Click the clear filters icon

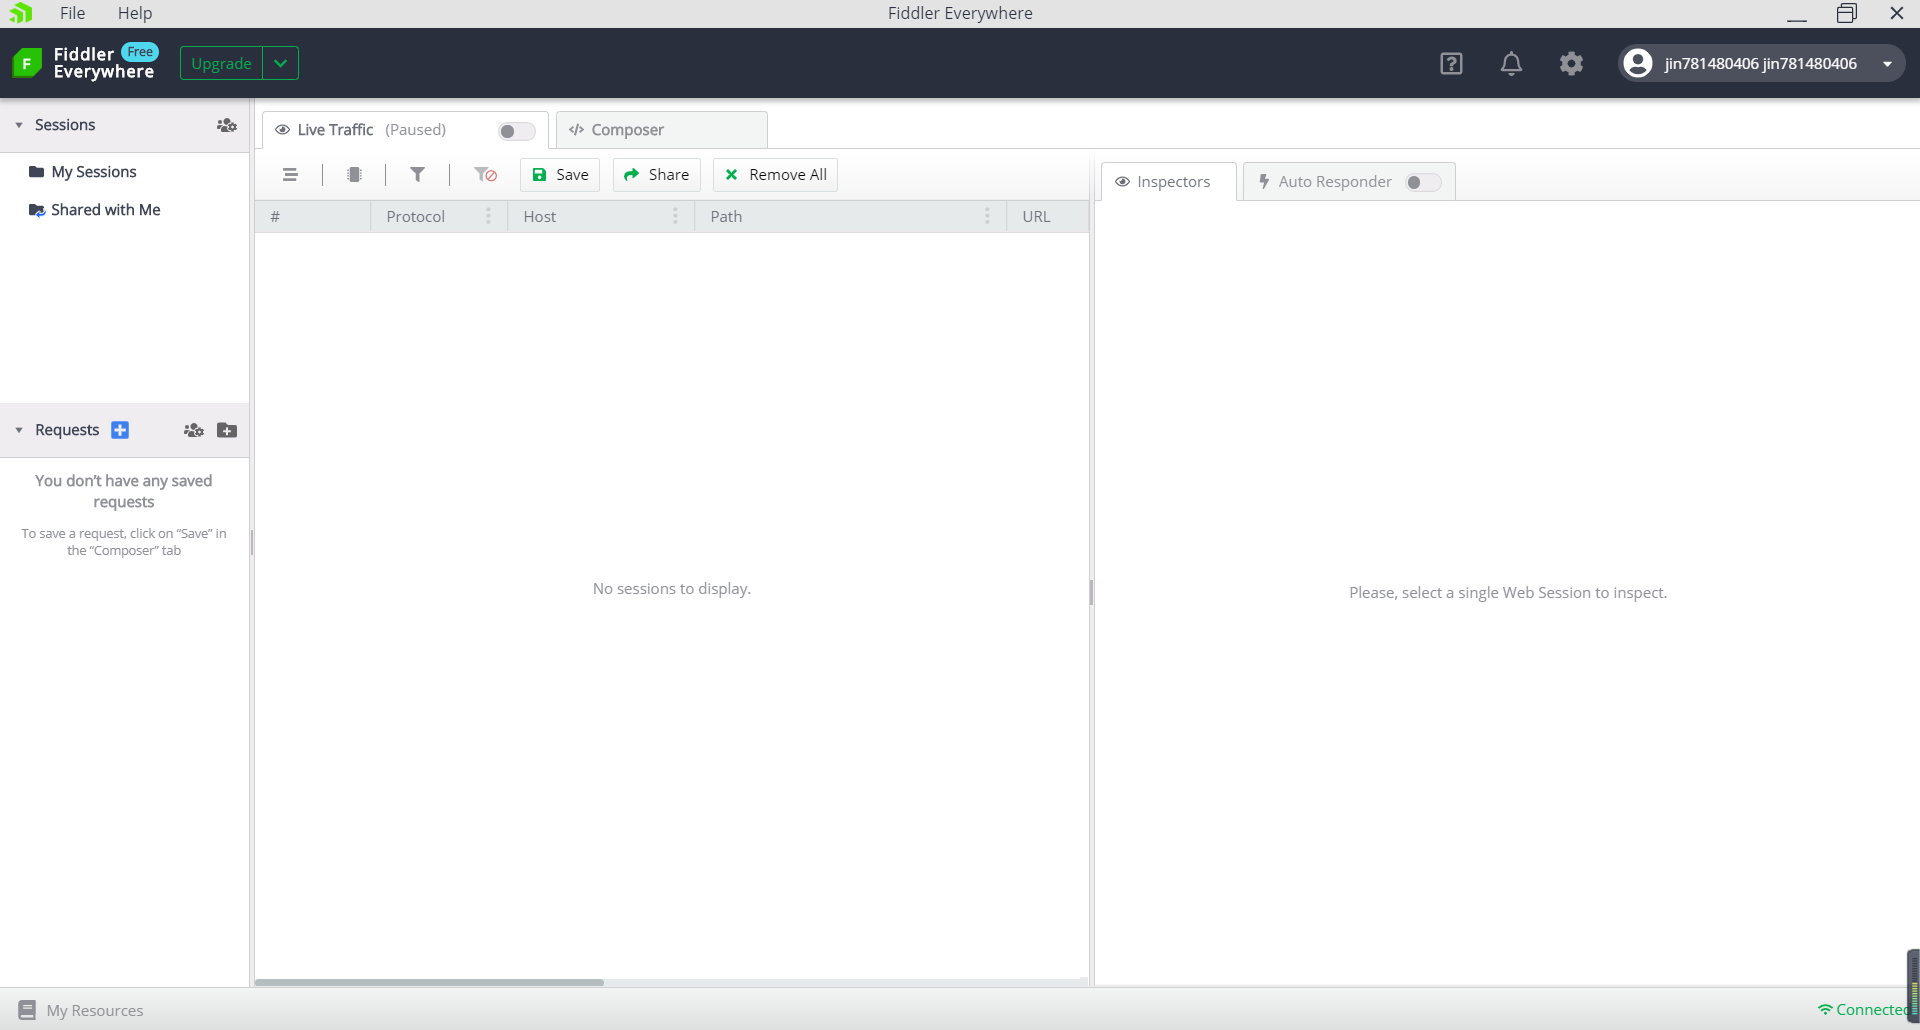[484, 174]
